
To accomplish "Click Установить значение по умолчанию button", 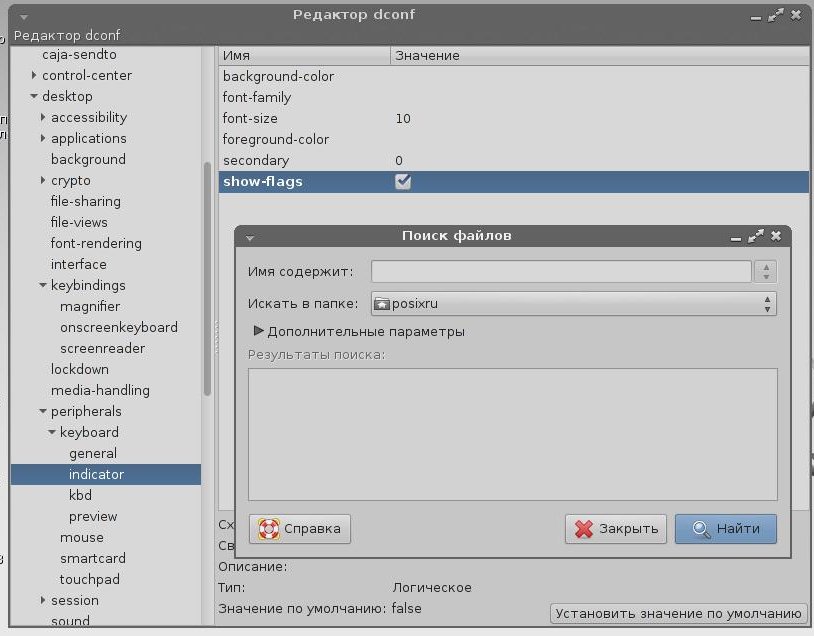I will click(x=679, y=614).
